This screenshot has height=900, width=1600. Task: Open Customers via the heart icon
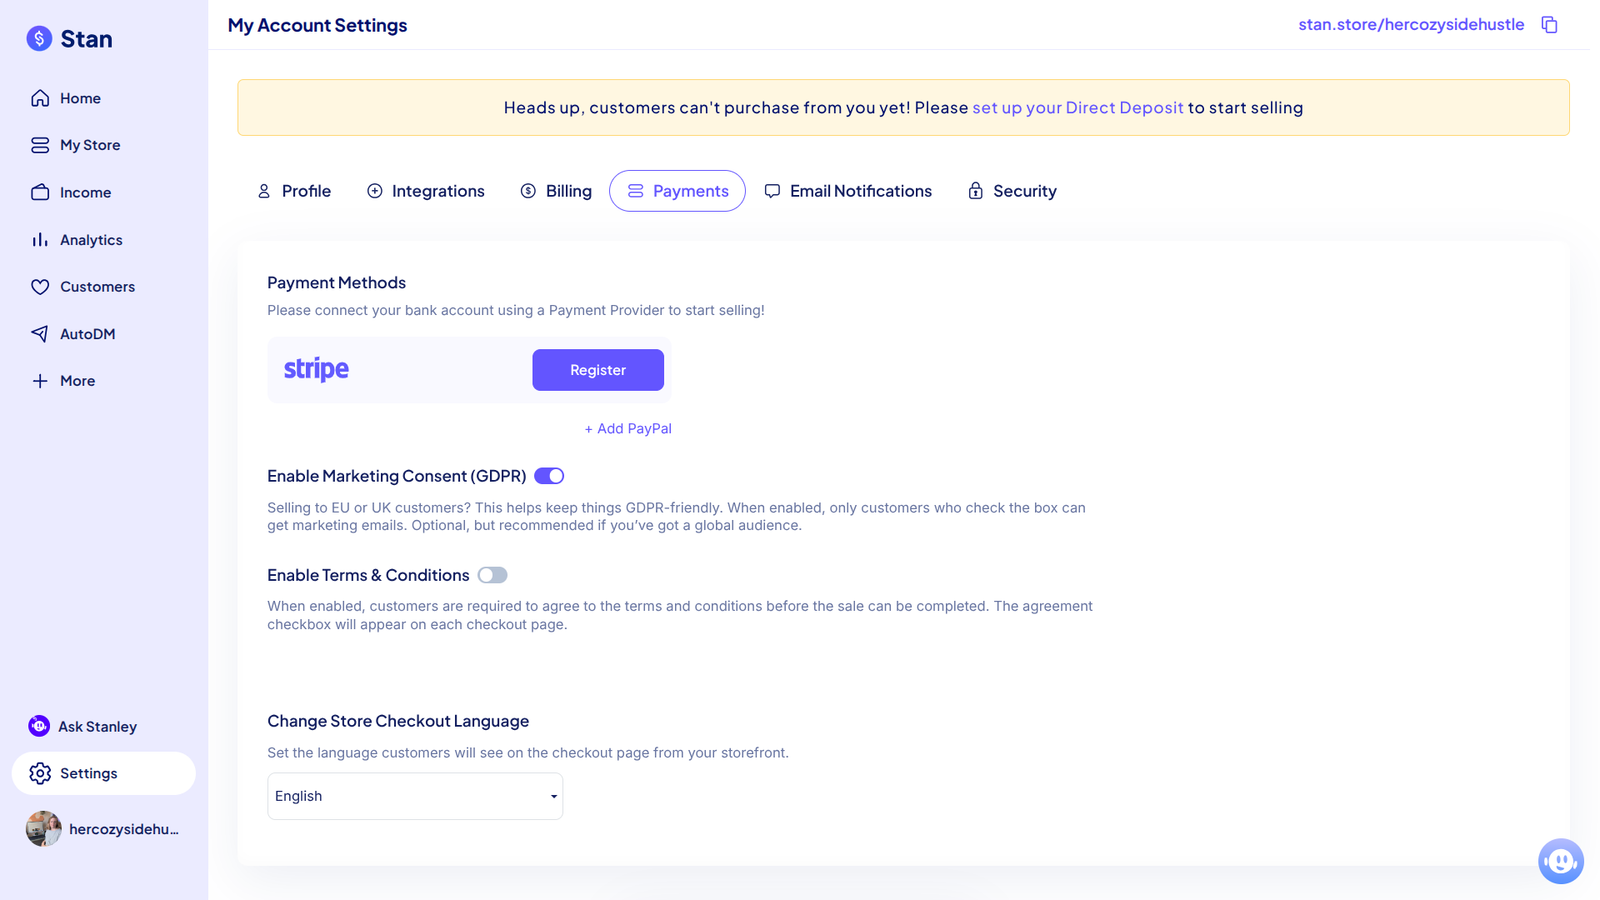[40, 287]
